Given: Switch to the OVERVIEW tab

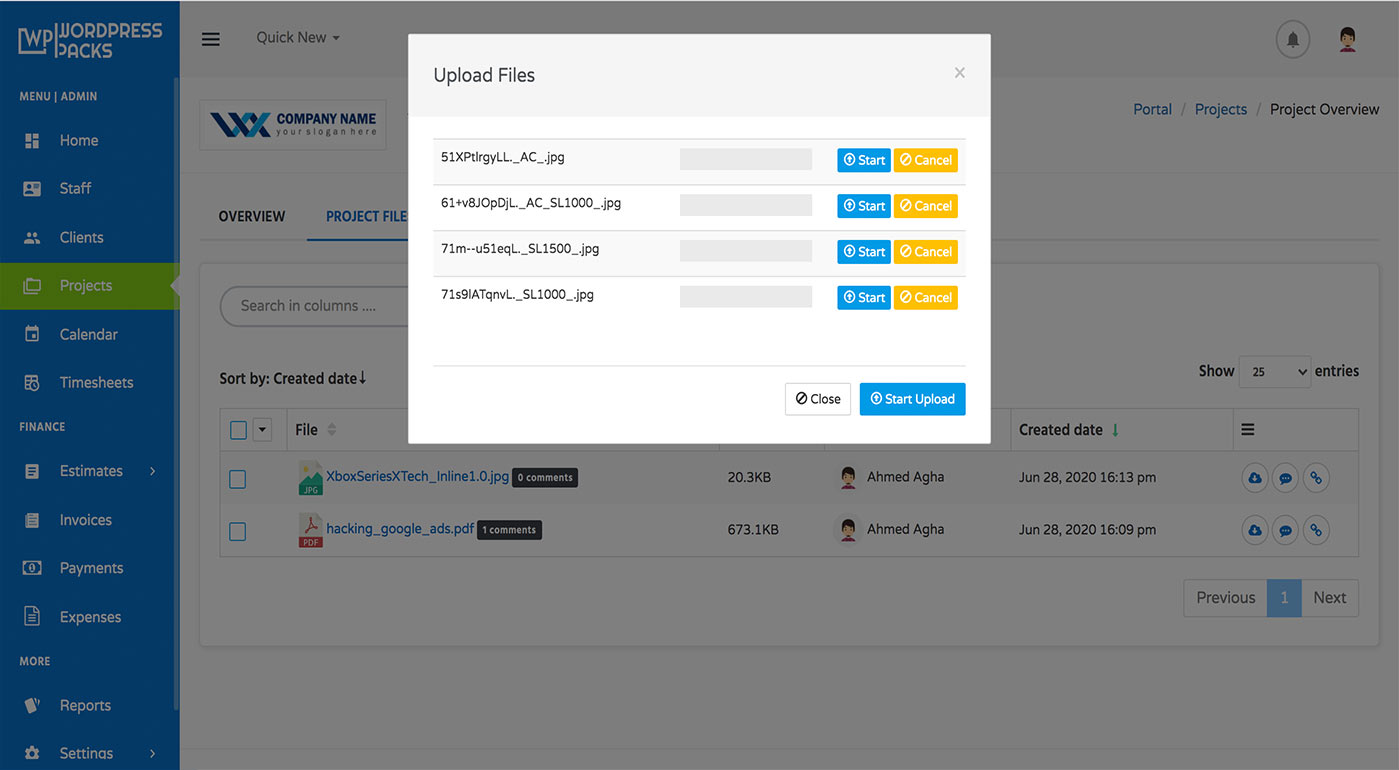Looking at the screenshot, I should [x=251, y=216].
